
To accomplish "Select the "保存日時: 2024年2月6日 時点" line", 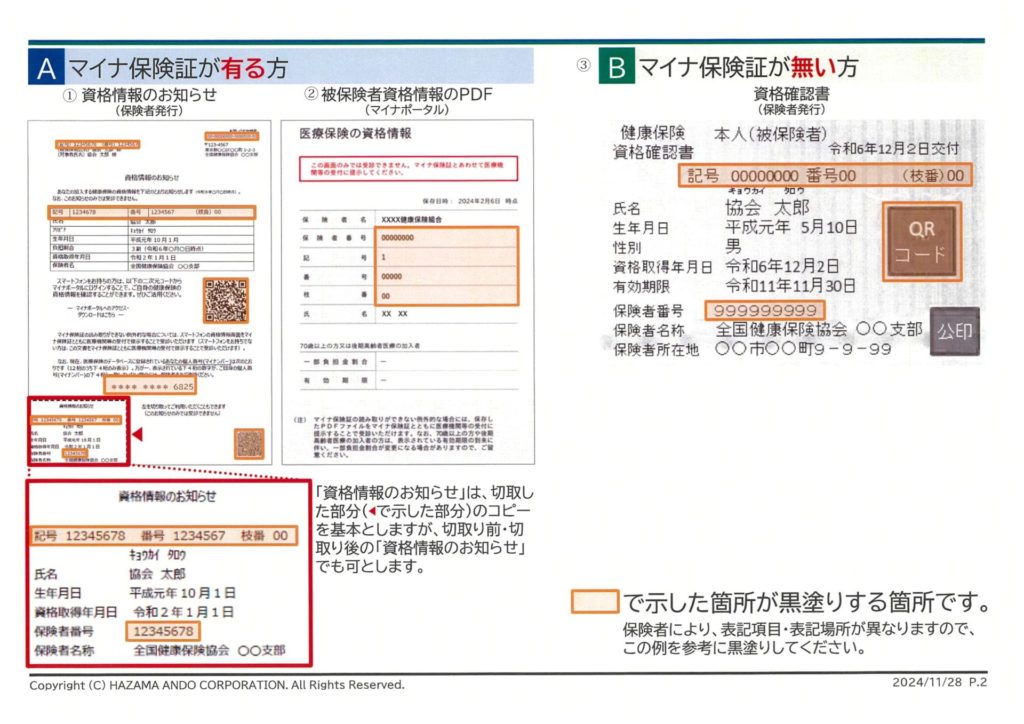I will 470,201.
